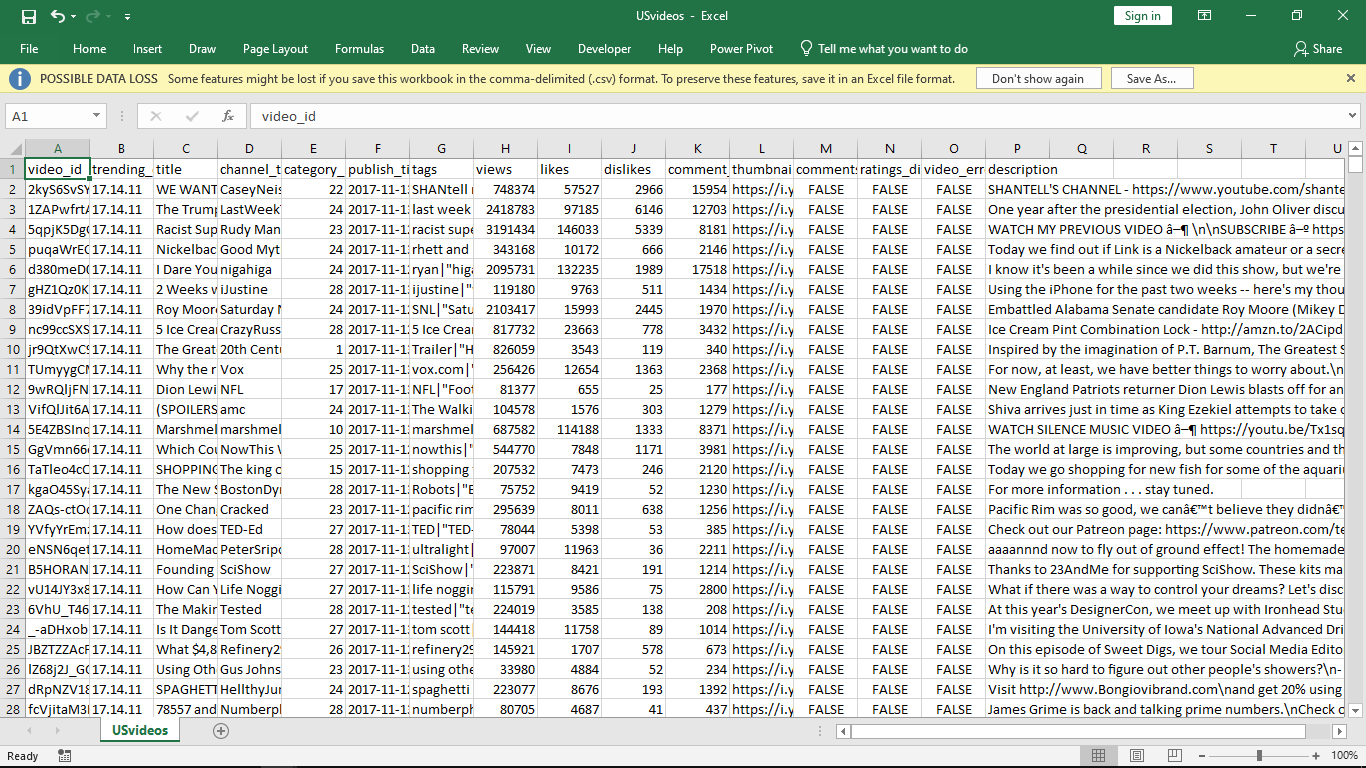Go to the Page Layout tab

click(x=275, y=49)
